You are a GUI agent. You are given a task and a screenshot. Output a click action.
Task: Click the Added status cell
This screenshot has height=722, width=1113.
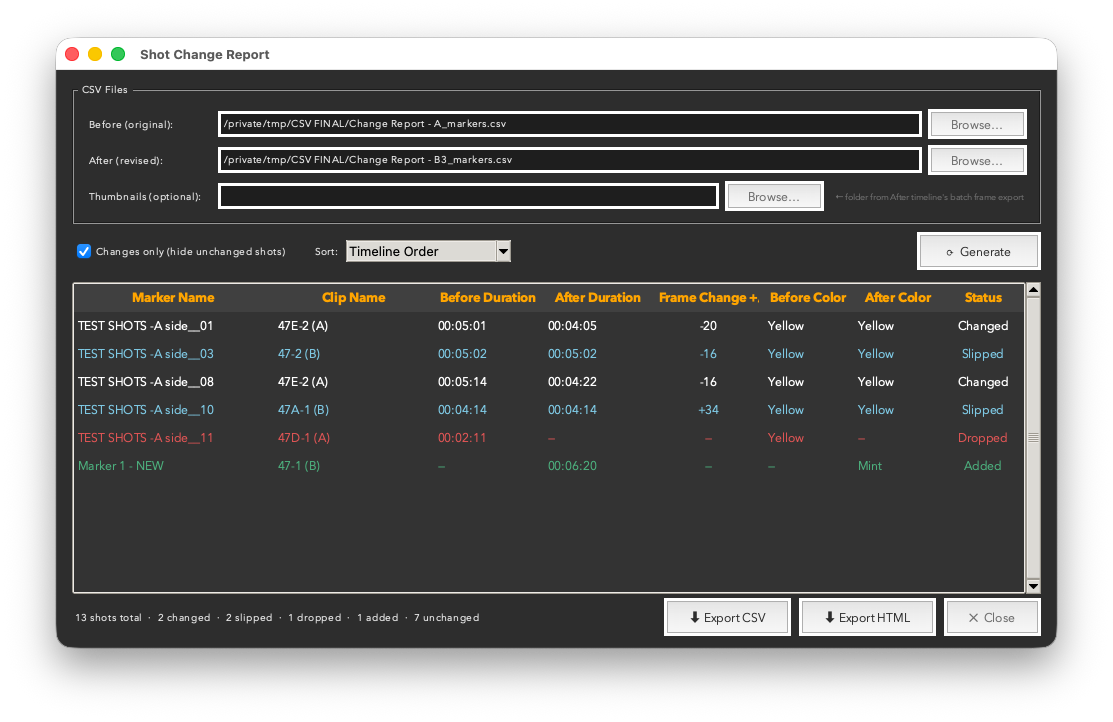click(982, 466)
